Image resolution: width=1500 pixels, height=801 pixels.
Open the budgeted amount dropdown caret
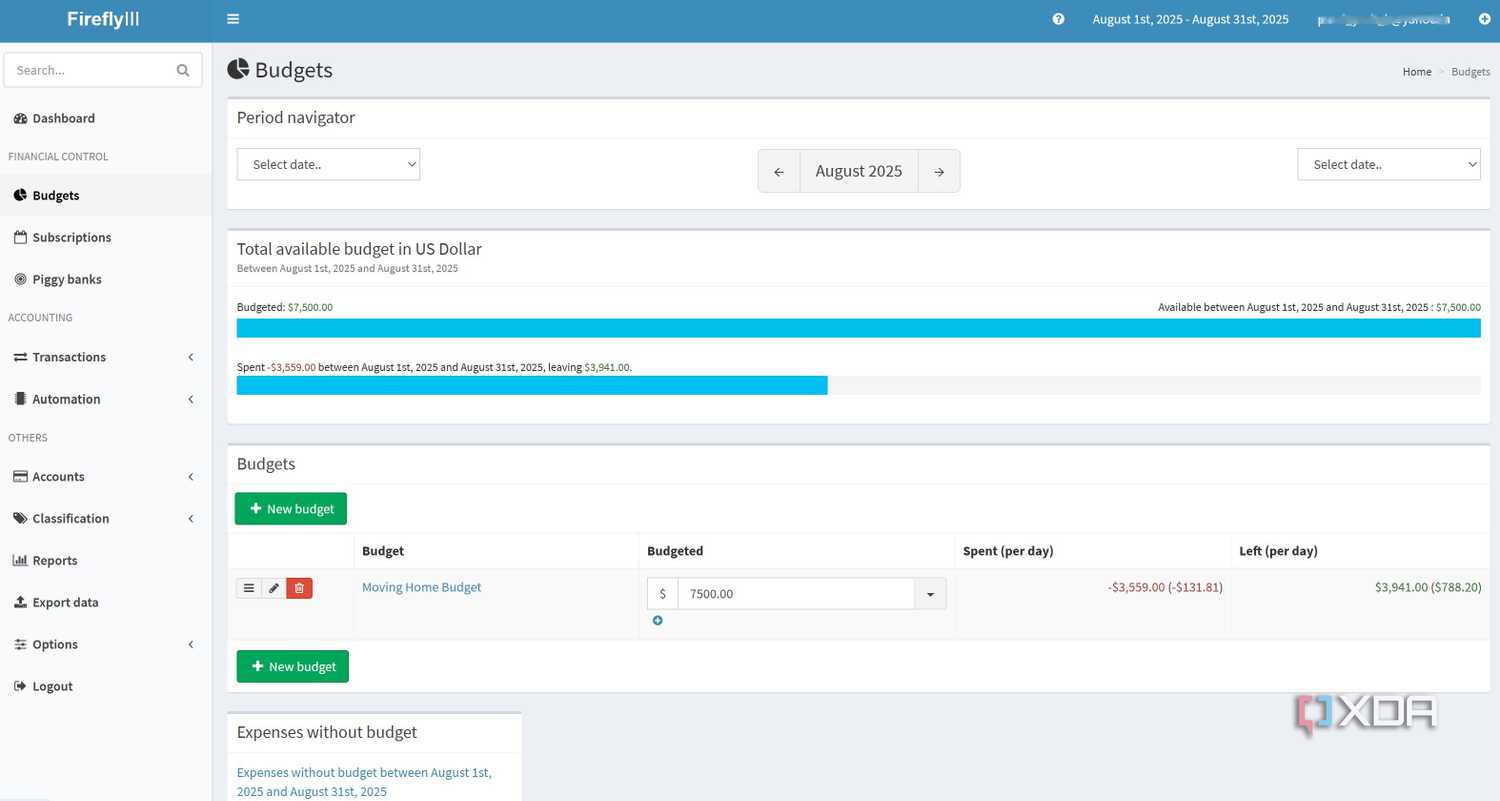pos(930,594)
